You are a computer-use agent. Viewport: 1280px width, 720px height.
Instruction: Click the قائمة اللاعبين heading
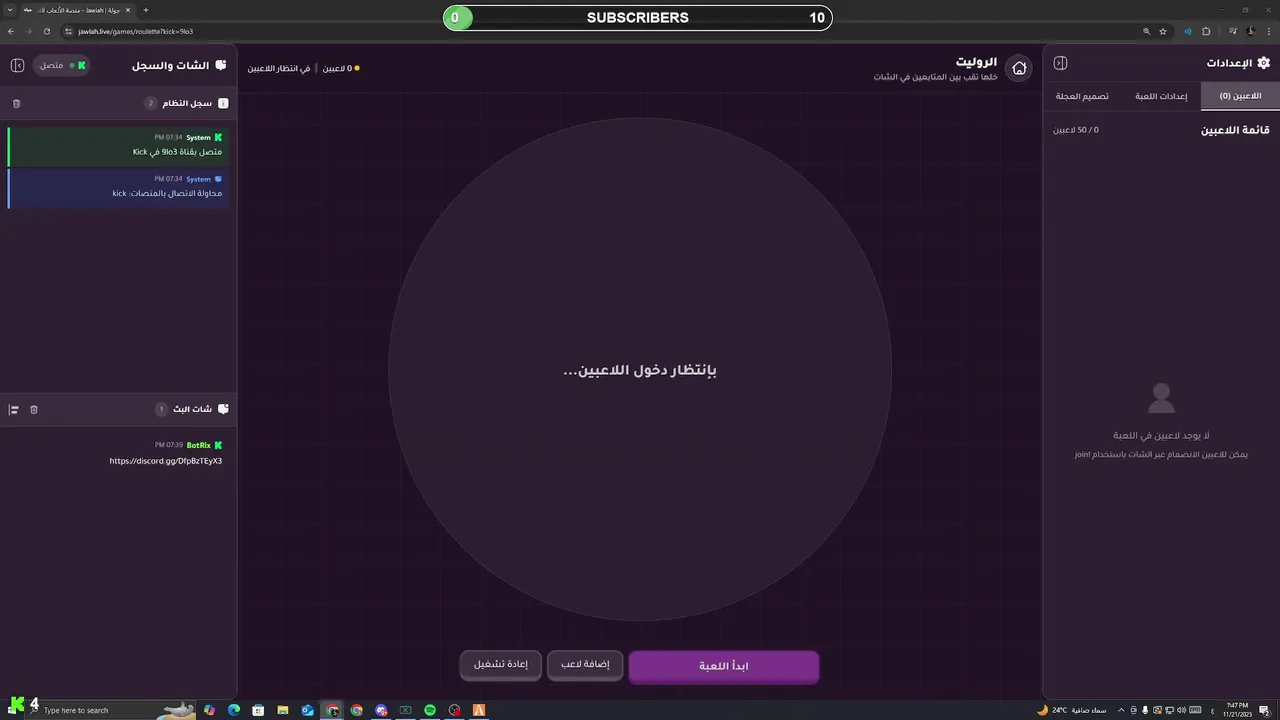[1235, 130]
